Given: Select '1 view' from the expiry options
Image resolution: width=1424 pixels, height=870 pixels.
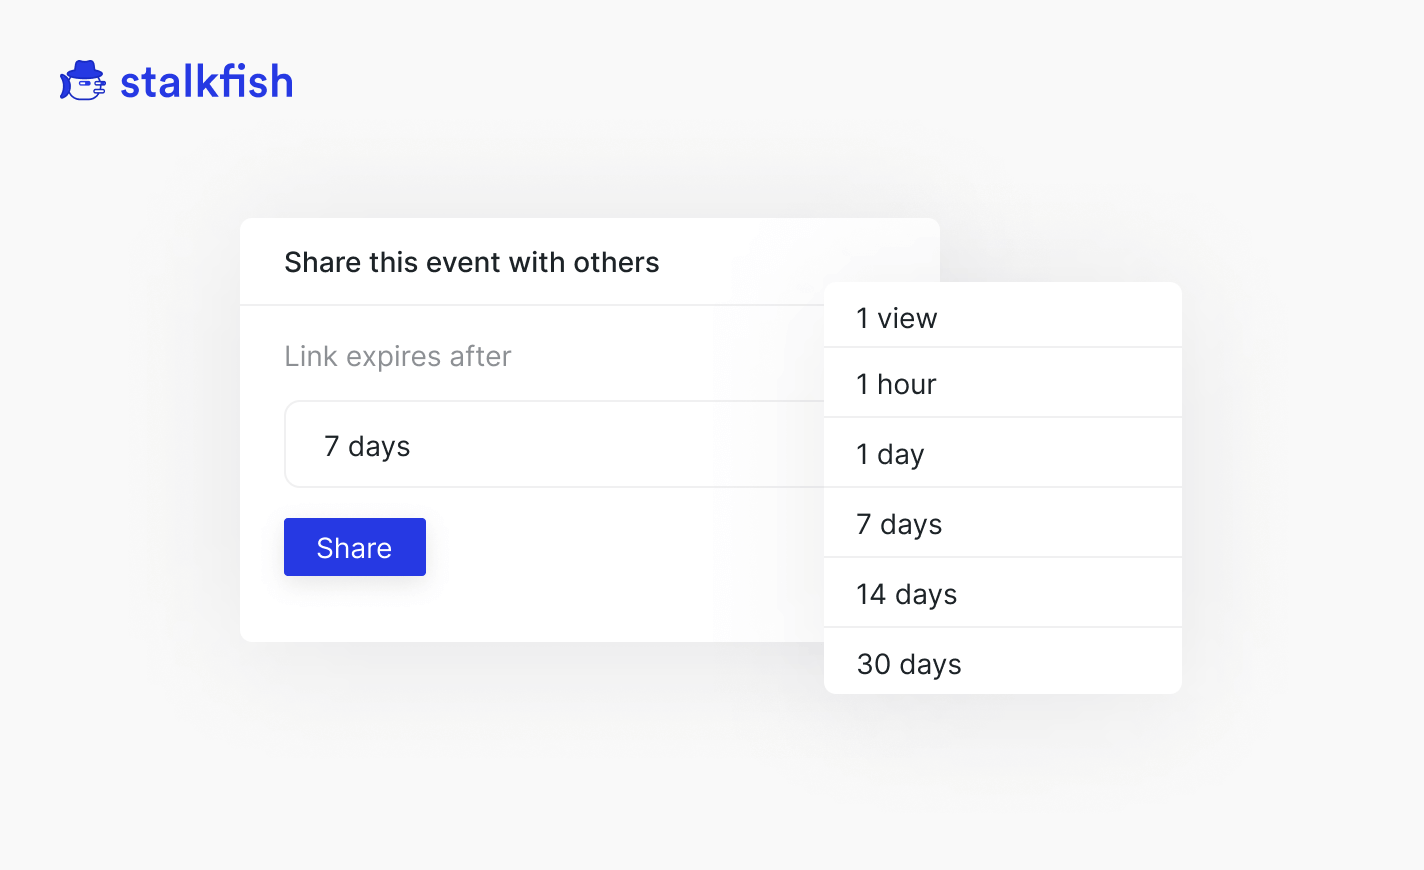Looking at the screenshot, I should pos(1003,316).
